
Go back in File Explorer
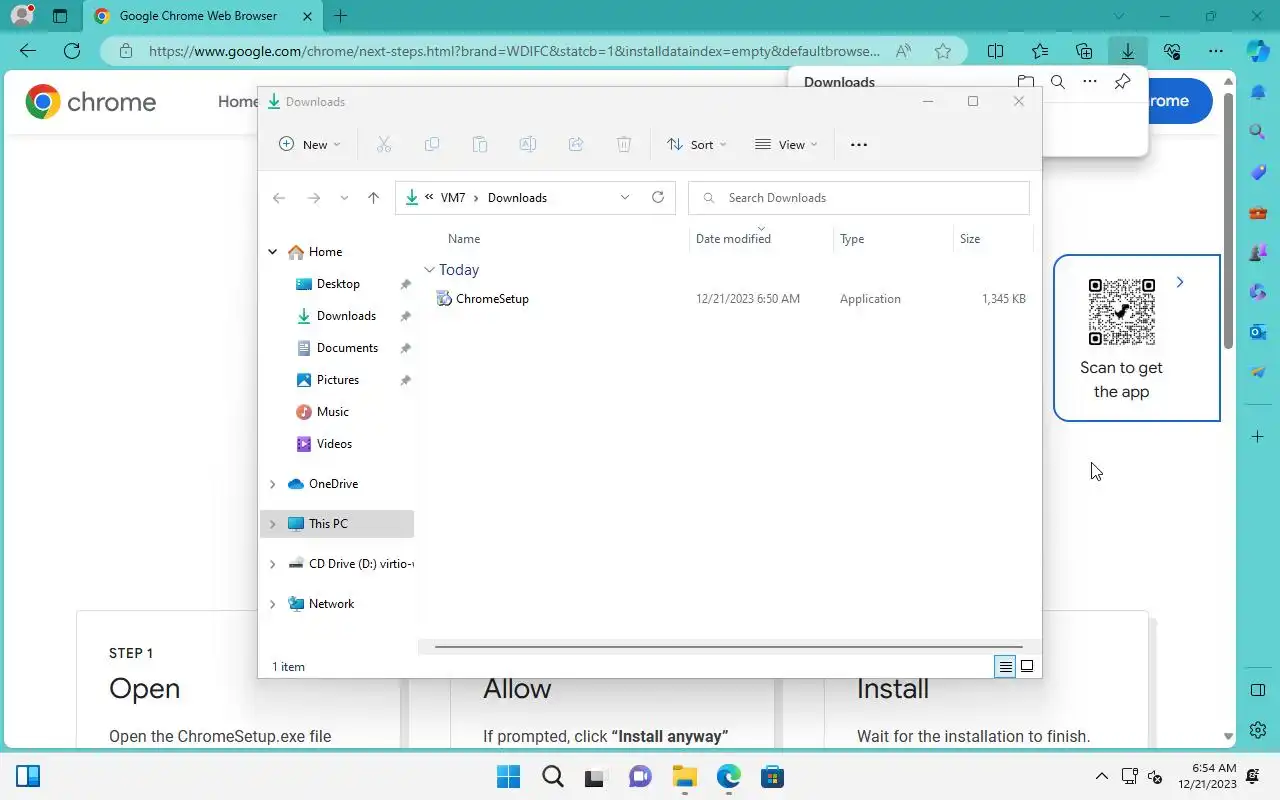tap(279, 198)
